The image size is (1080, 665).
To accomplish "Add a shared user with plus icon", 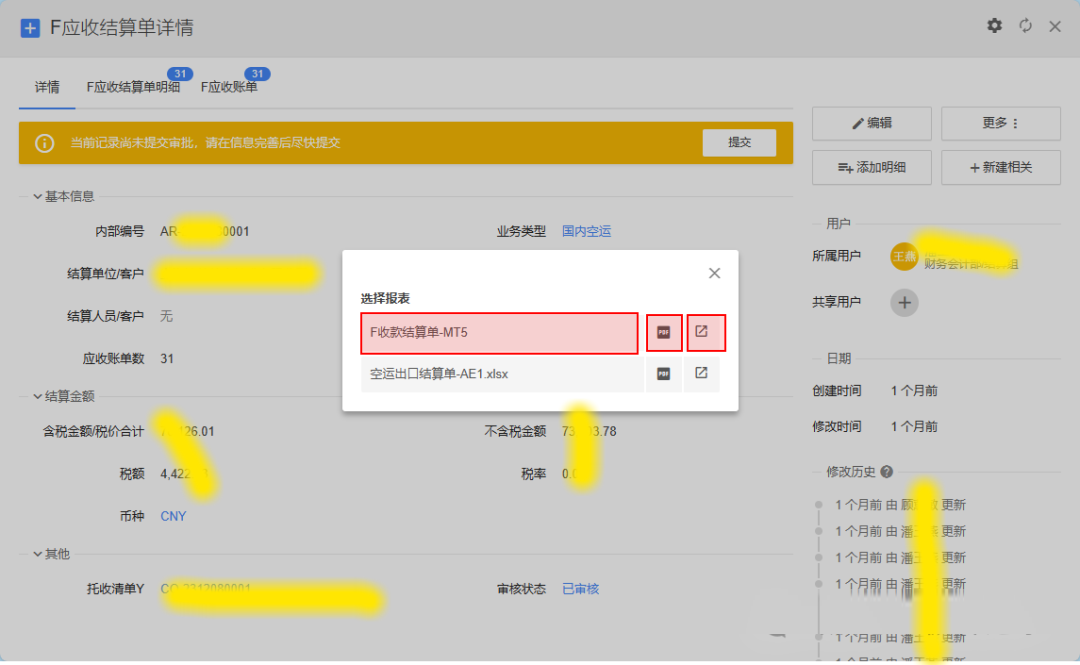I will (904, 302).
